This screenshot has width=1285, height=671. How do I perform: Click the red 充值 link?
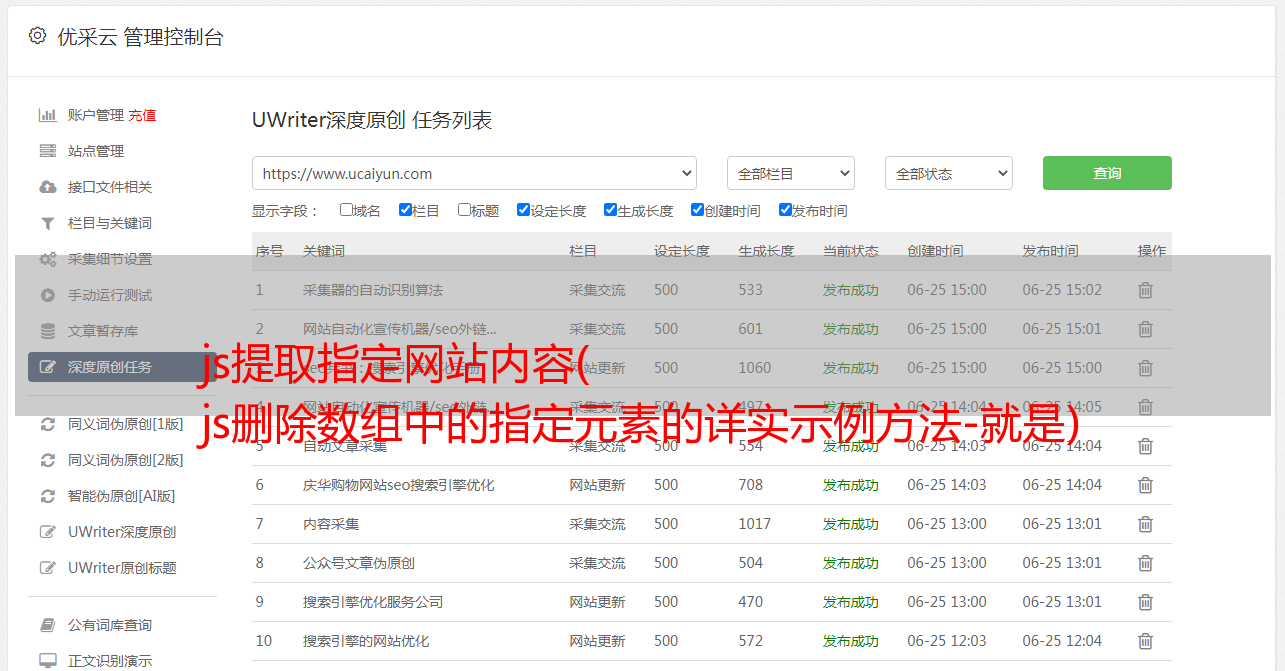click(142, 115)
